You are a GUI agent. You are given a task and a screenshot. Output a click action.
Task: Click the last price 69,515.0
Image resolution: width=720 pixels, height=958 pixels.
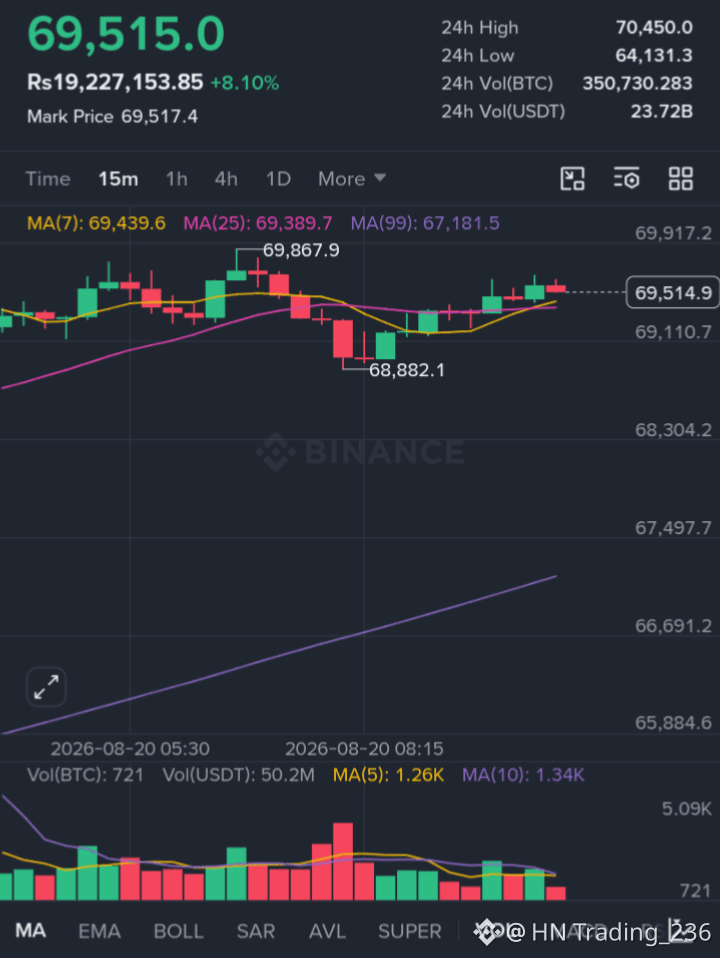click(126, 34)
